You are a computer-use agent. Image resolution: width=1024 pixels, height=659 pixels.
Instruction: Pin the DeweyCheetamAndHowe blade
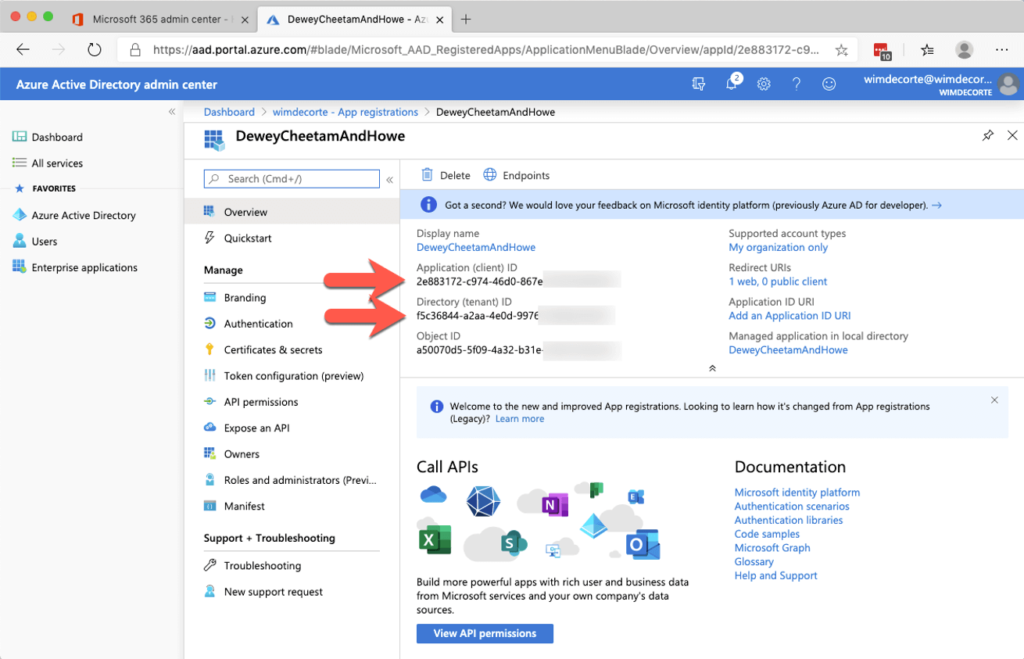coord(987,133)
